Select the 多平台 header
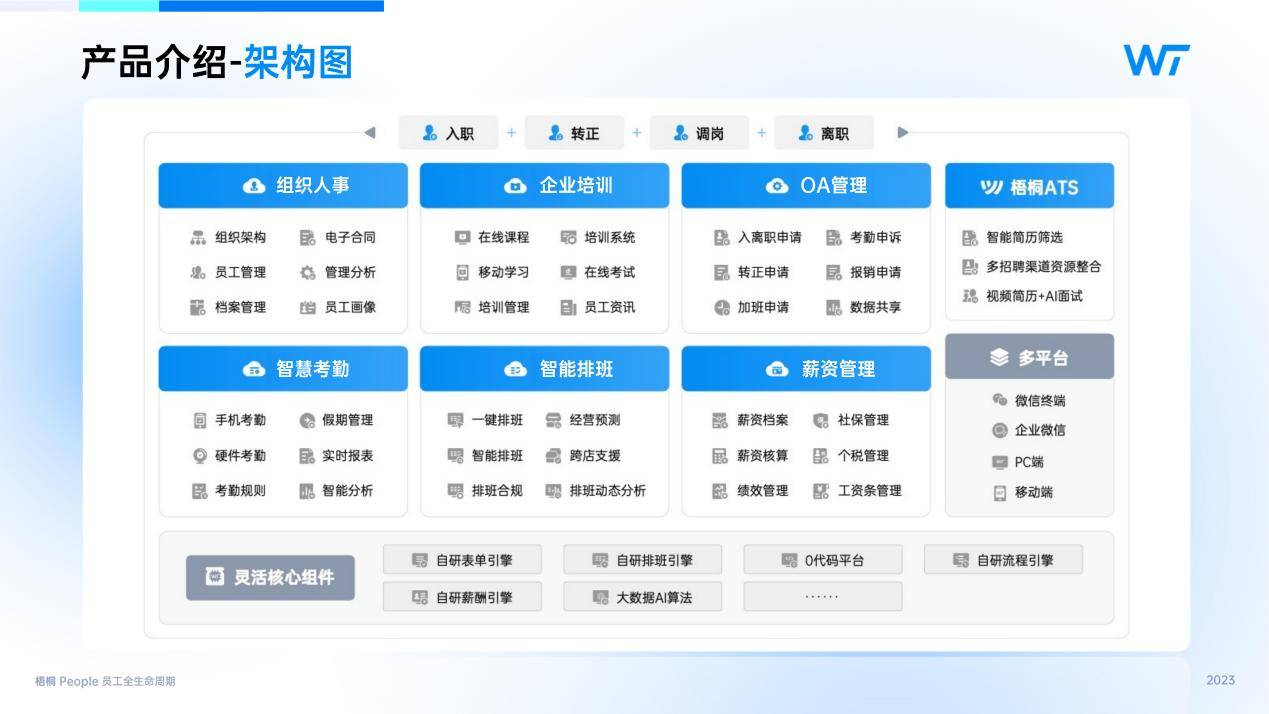The height and width of the screenshot is (714, 1269). coord(1029,357)
